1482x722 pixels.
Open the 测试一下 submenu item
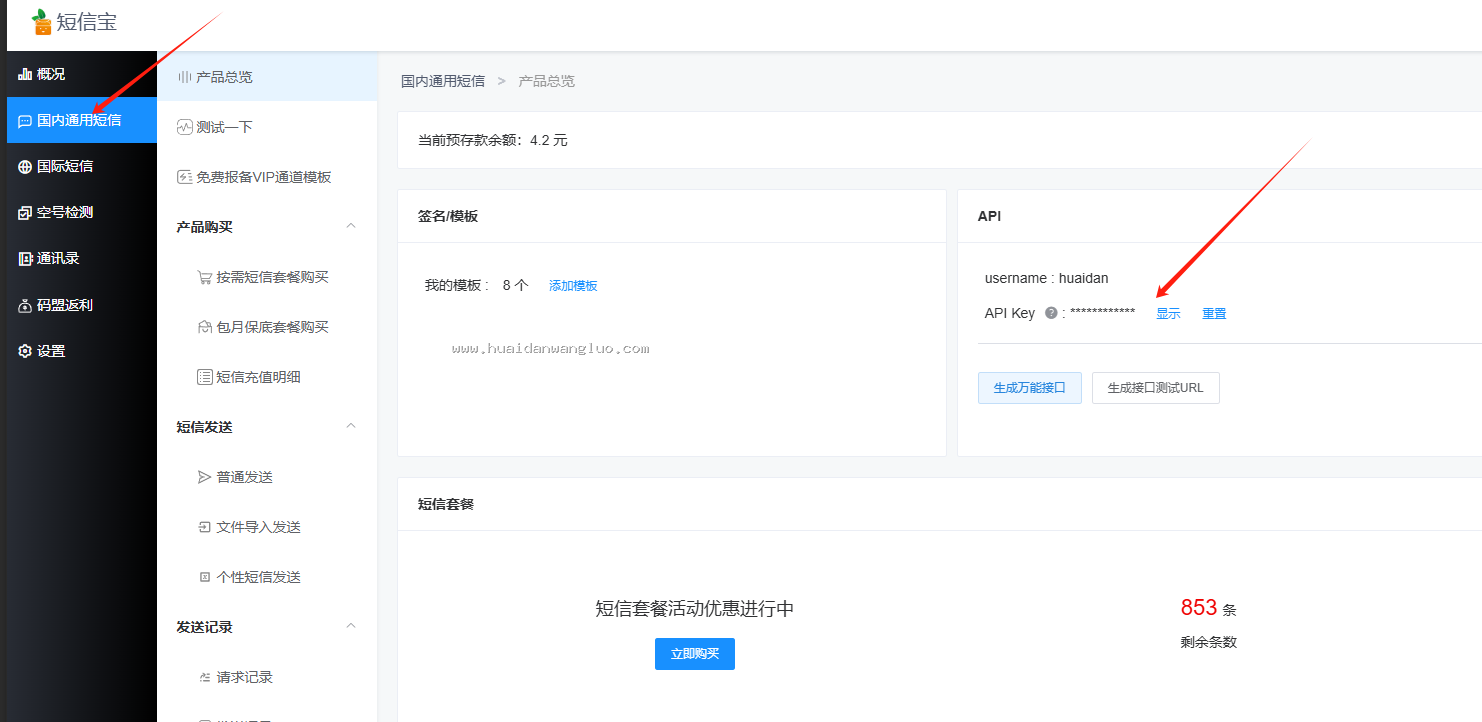tap(267, 127)
